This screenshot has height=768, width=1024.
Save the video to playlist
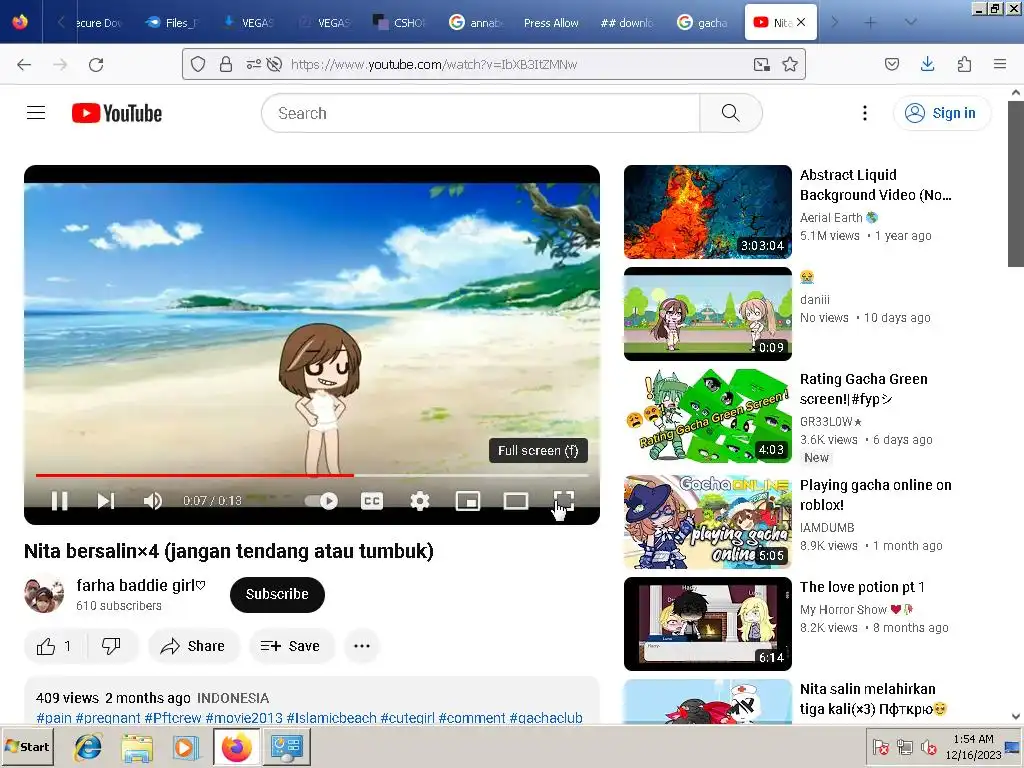click(x=291, y=646)
